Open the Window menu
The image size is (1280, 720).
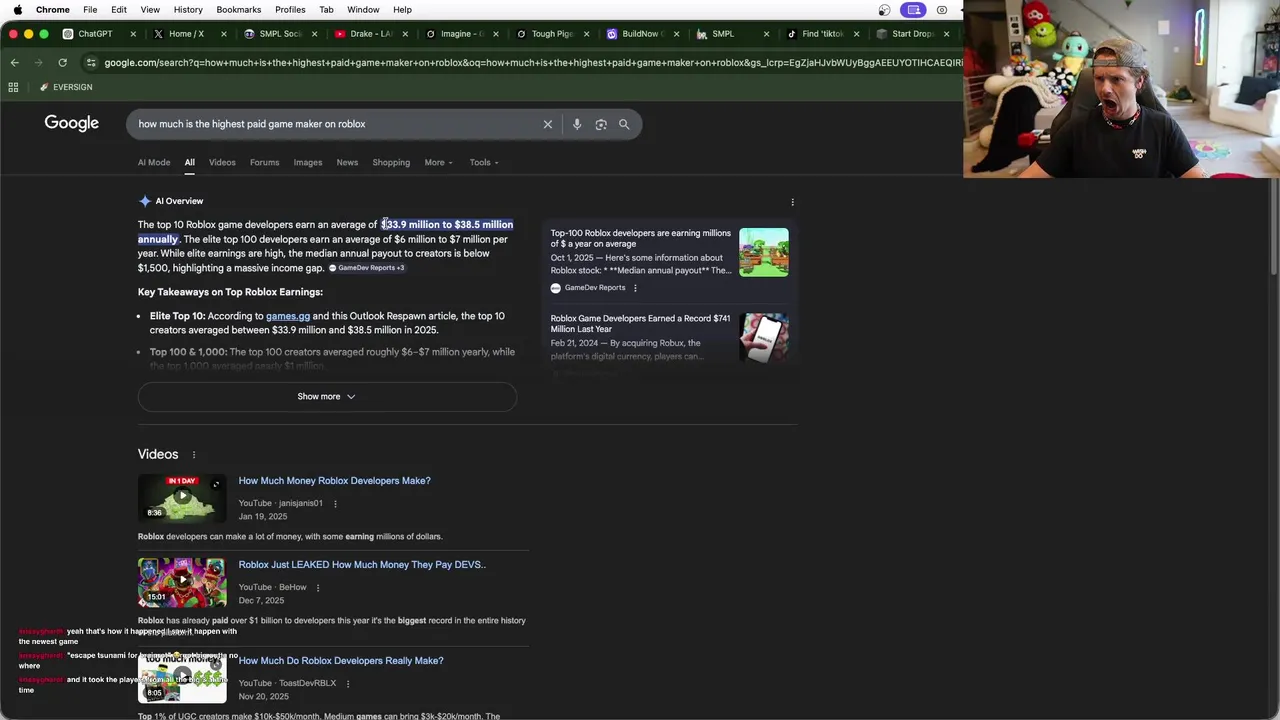point(363,10)
